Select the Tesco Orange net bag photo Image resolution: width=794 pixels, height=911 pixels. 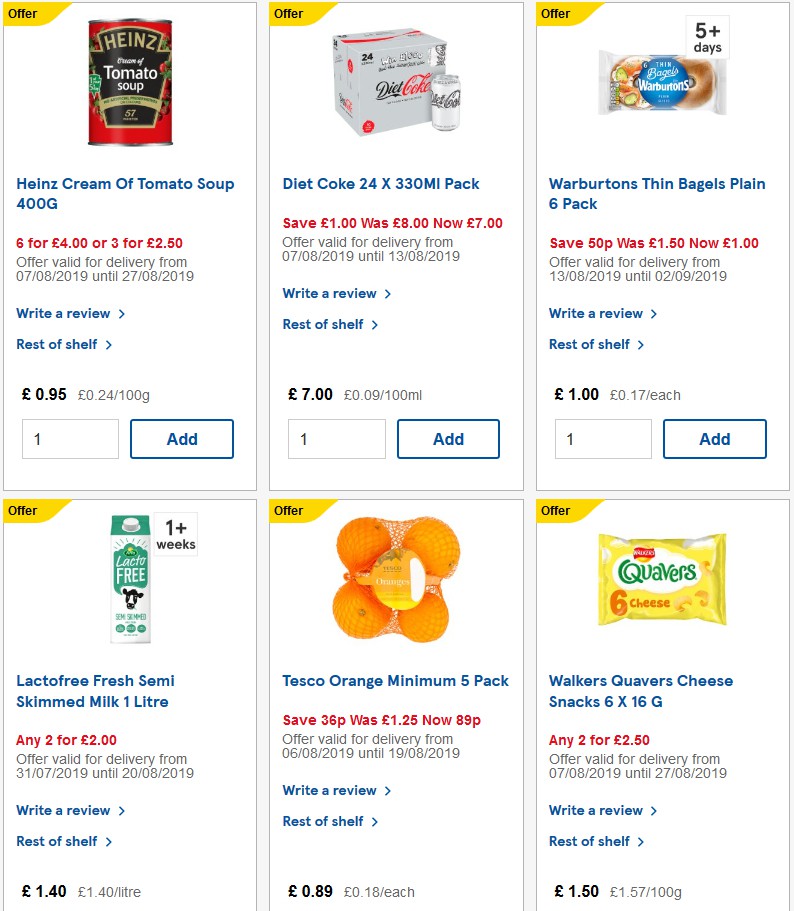pyautogui.click(x=395, y=578)
